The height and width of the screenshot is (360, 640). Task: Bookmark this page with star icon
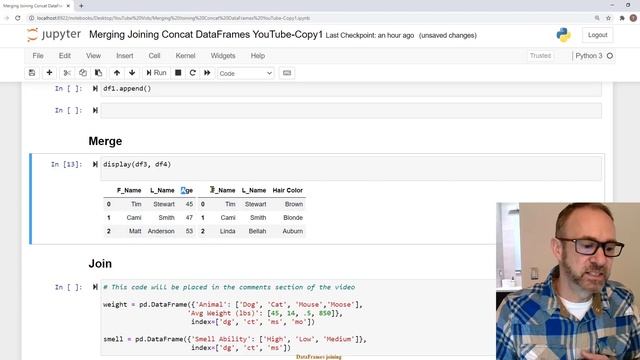pos(609,18)
